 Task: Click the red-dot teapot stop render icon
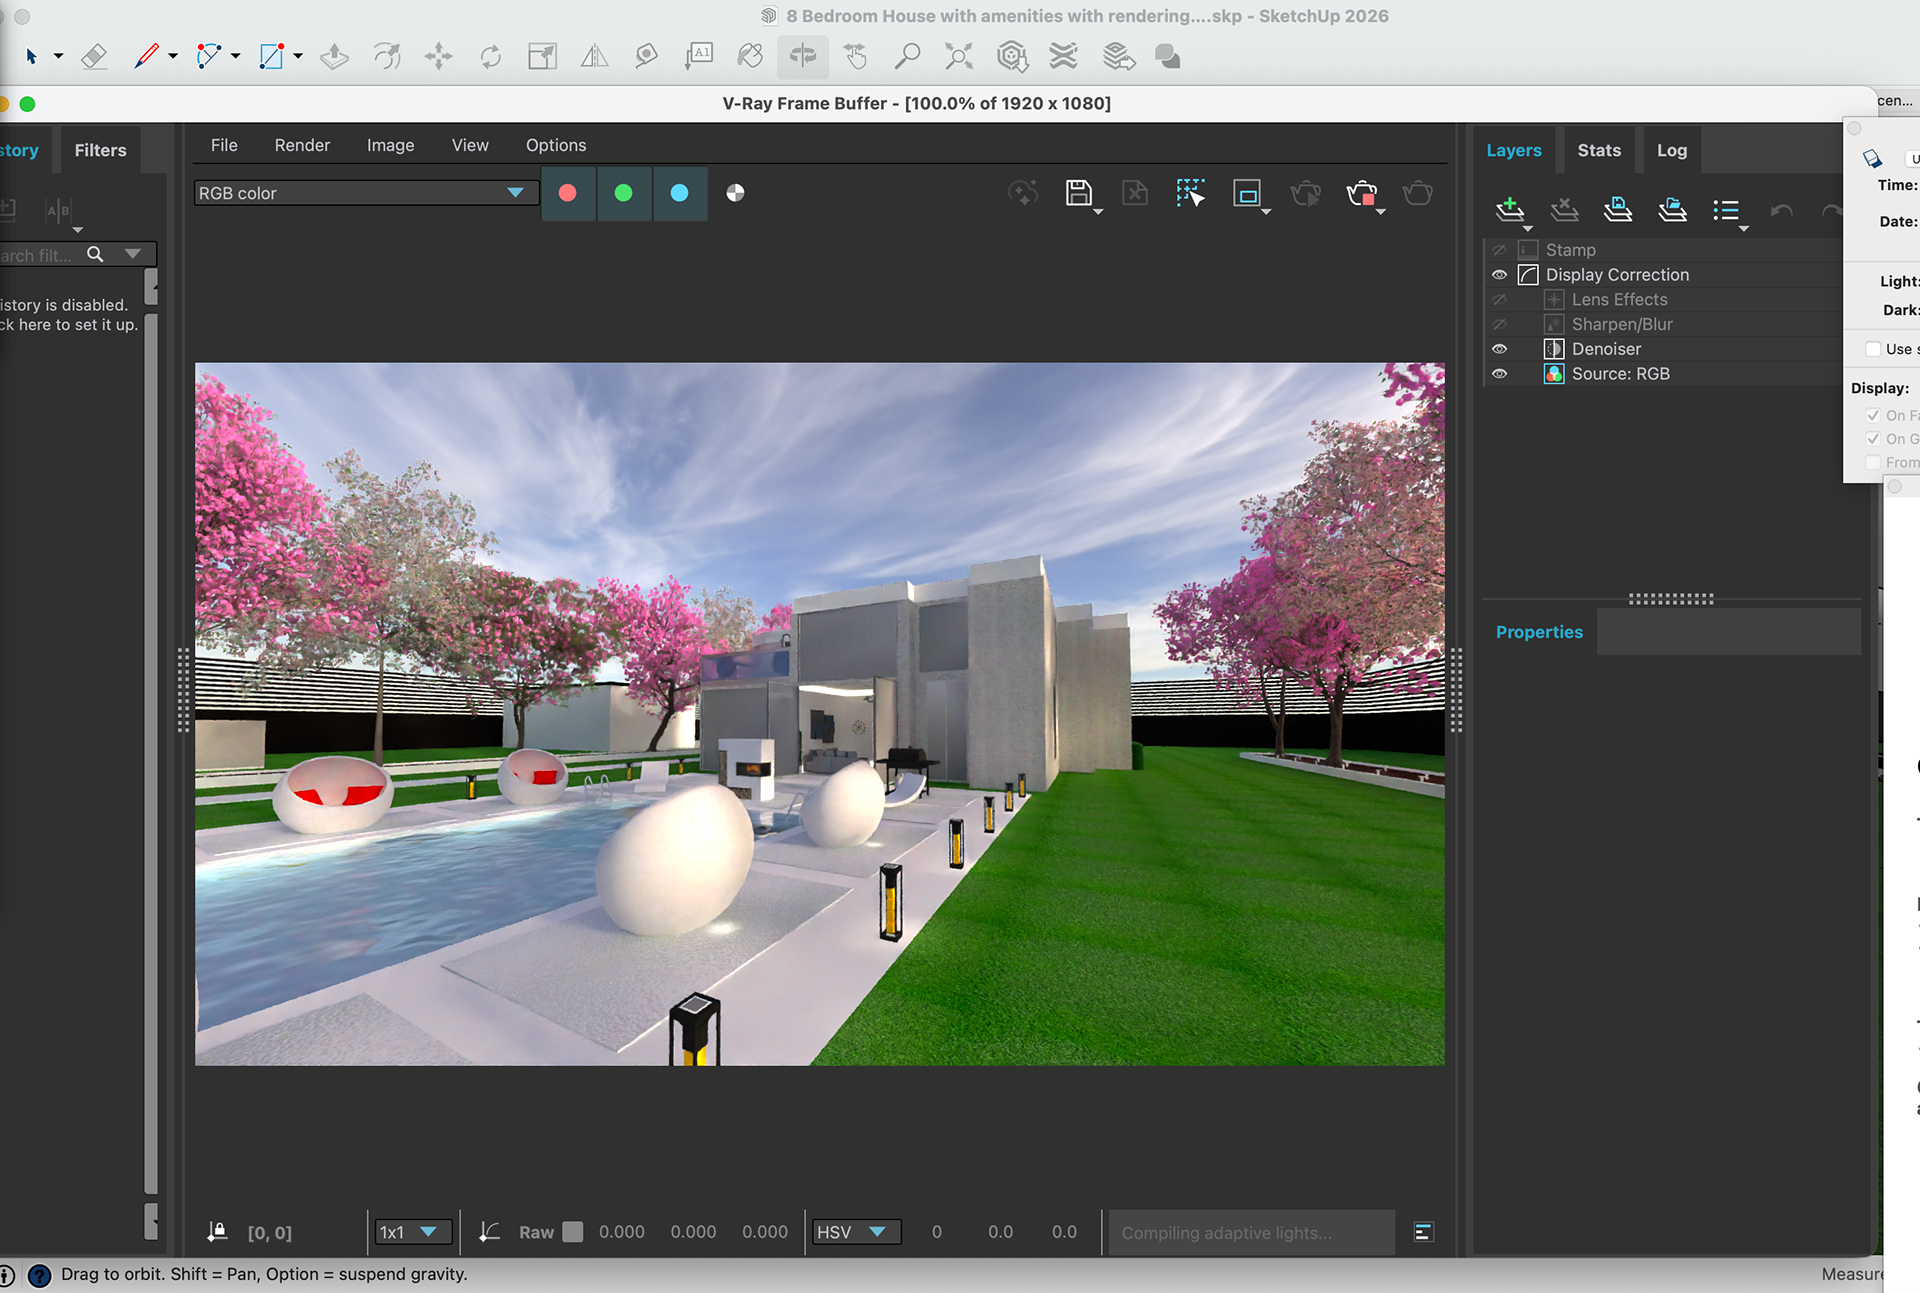coord(1362,193)
